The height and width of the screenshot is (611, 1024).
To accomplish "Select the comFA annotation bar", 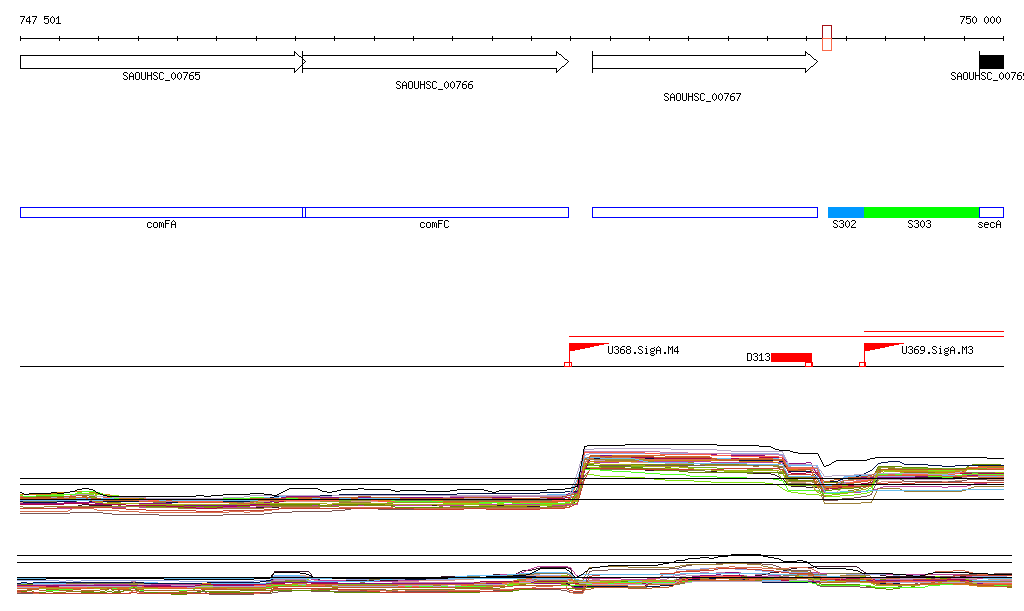I will pyautogui.click(x=161, y=212).
